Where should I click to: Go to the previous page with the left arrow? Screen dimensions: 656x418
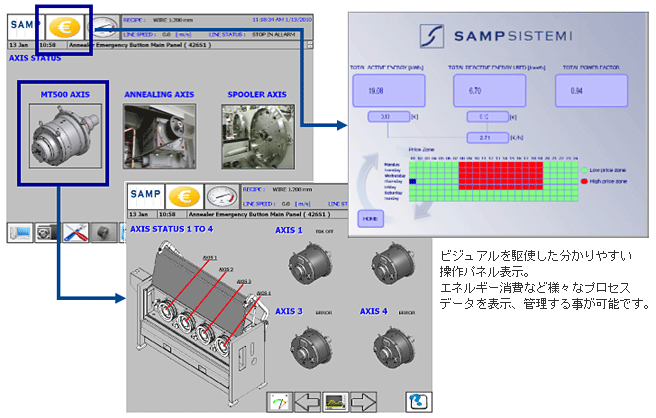308,402
